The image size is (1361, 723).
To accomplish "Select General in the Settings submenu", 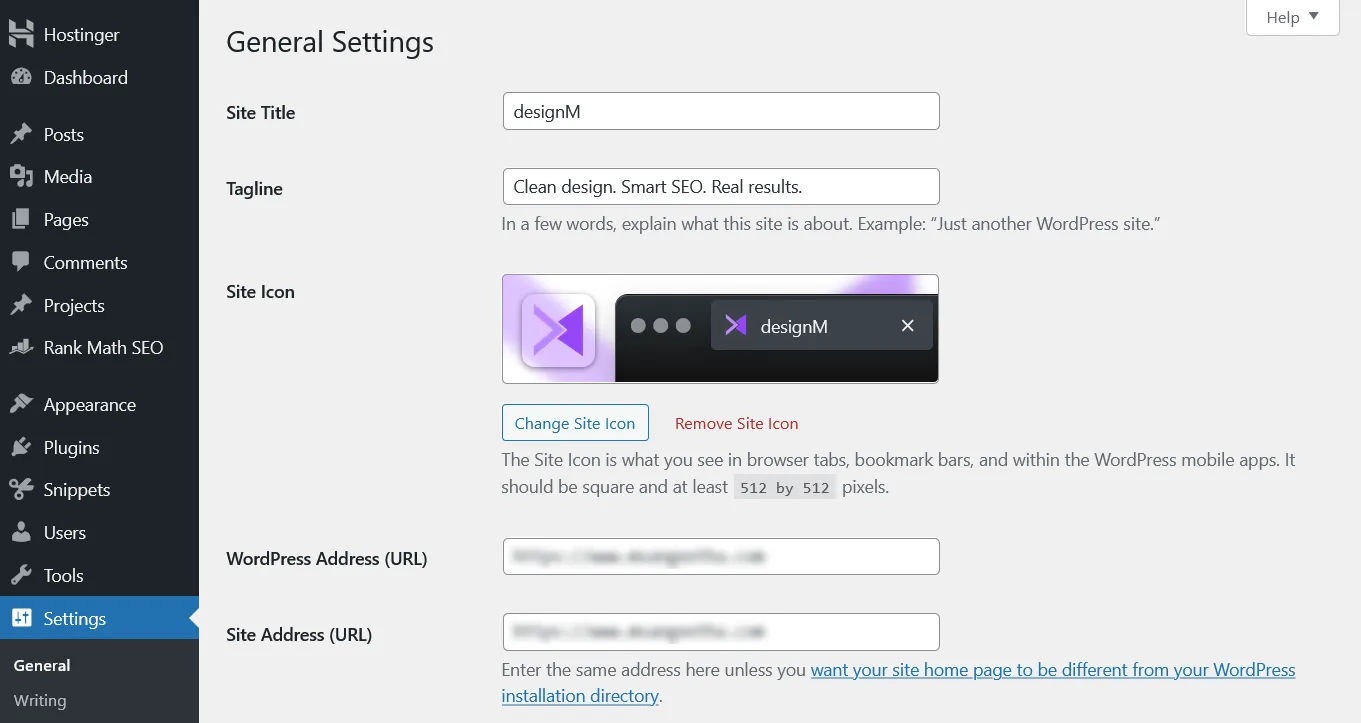I will 41,665.
